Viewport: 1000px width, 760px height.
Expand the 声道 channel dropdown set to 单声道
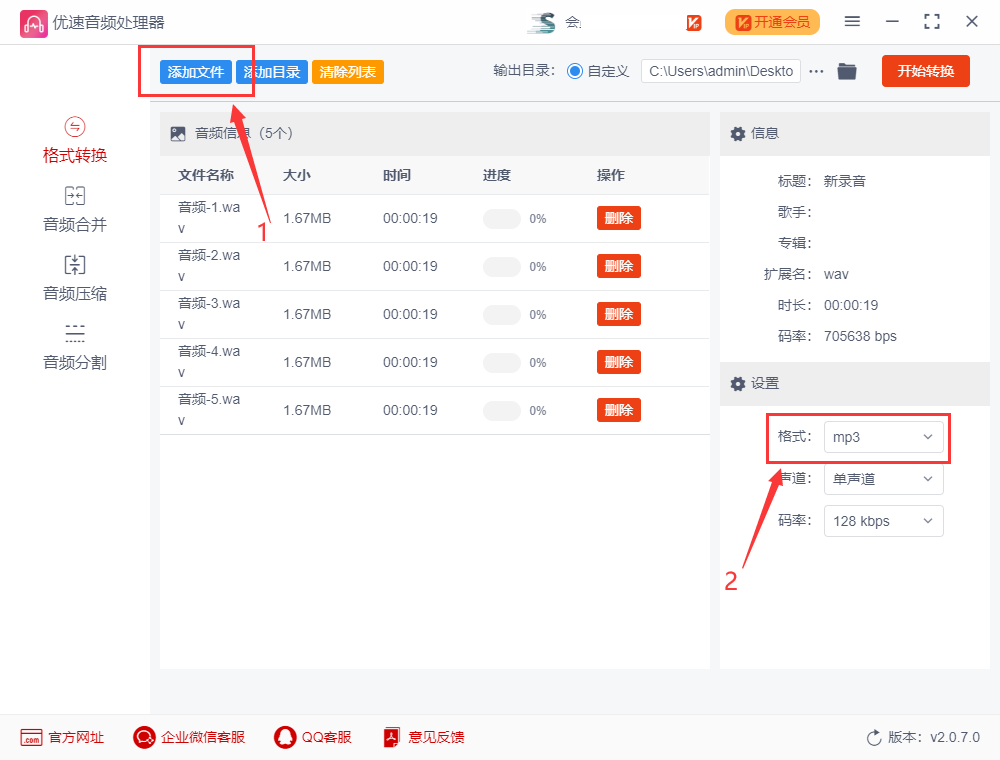click(x=883, y=479)
